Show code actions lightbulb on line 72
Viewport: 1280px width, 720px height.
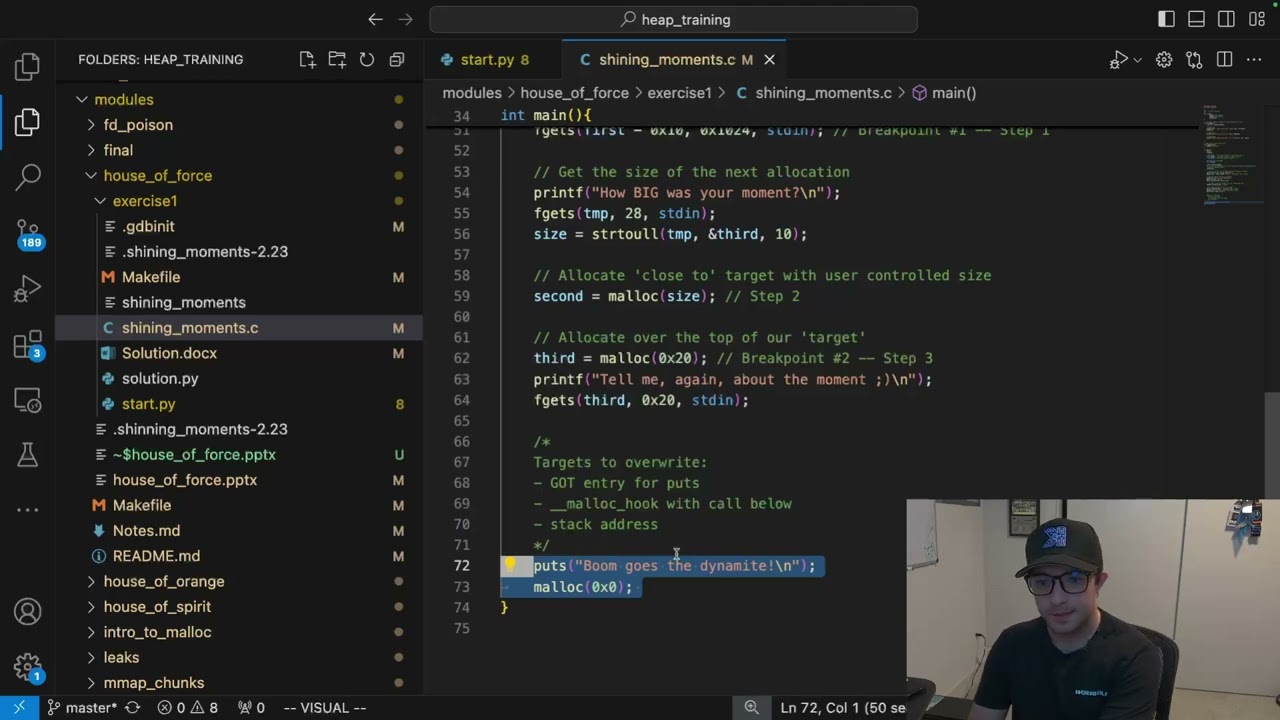510,565
